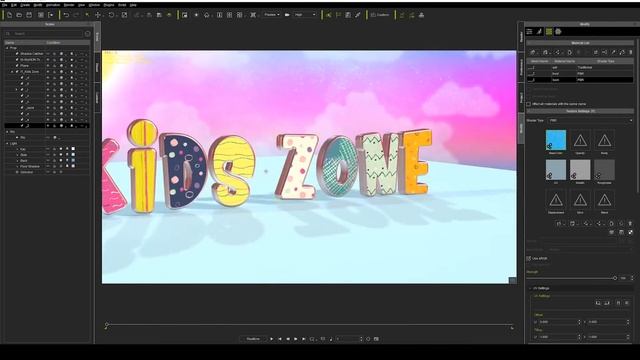Image resolution: width=640 pixels, height=360 pixels.
Task: Collapse the Light group in the Scene tree
Action: pyautogui.click(x=7, y=144)
